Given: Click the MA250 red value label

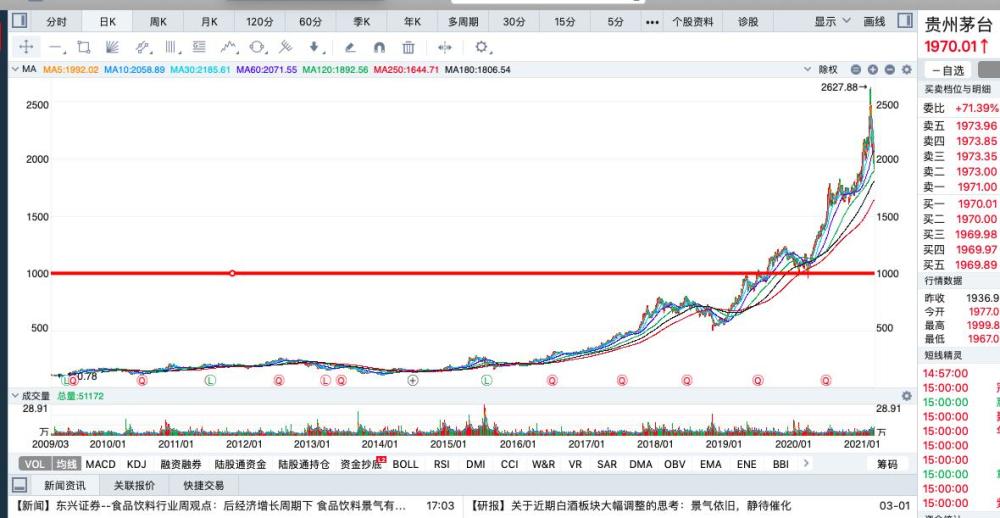Looking at the screenshot, I should click(406, 70).
